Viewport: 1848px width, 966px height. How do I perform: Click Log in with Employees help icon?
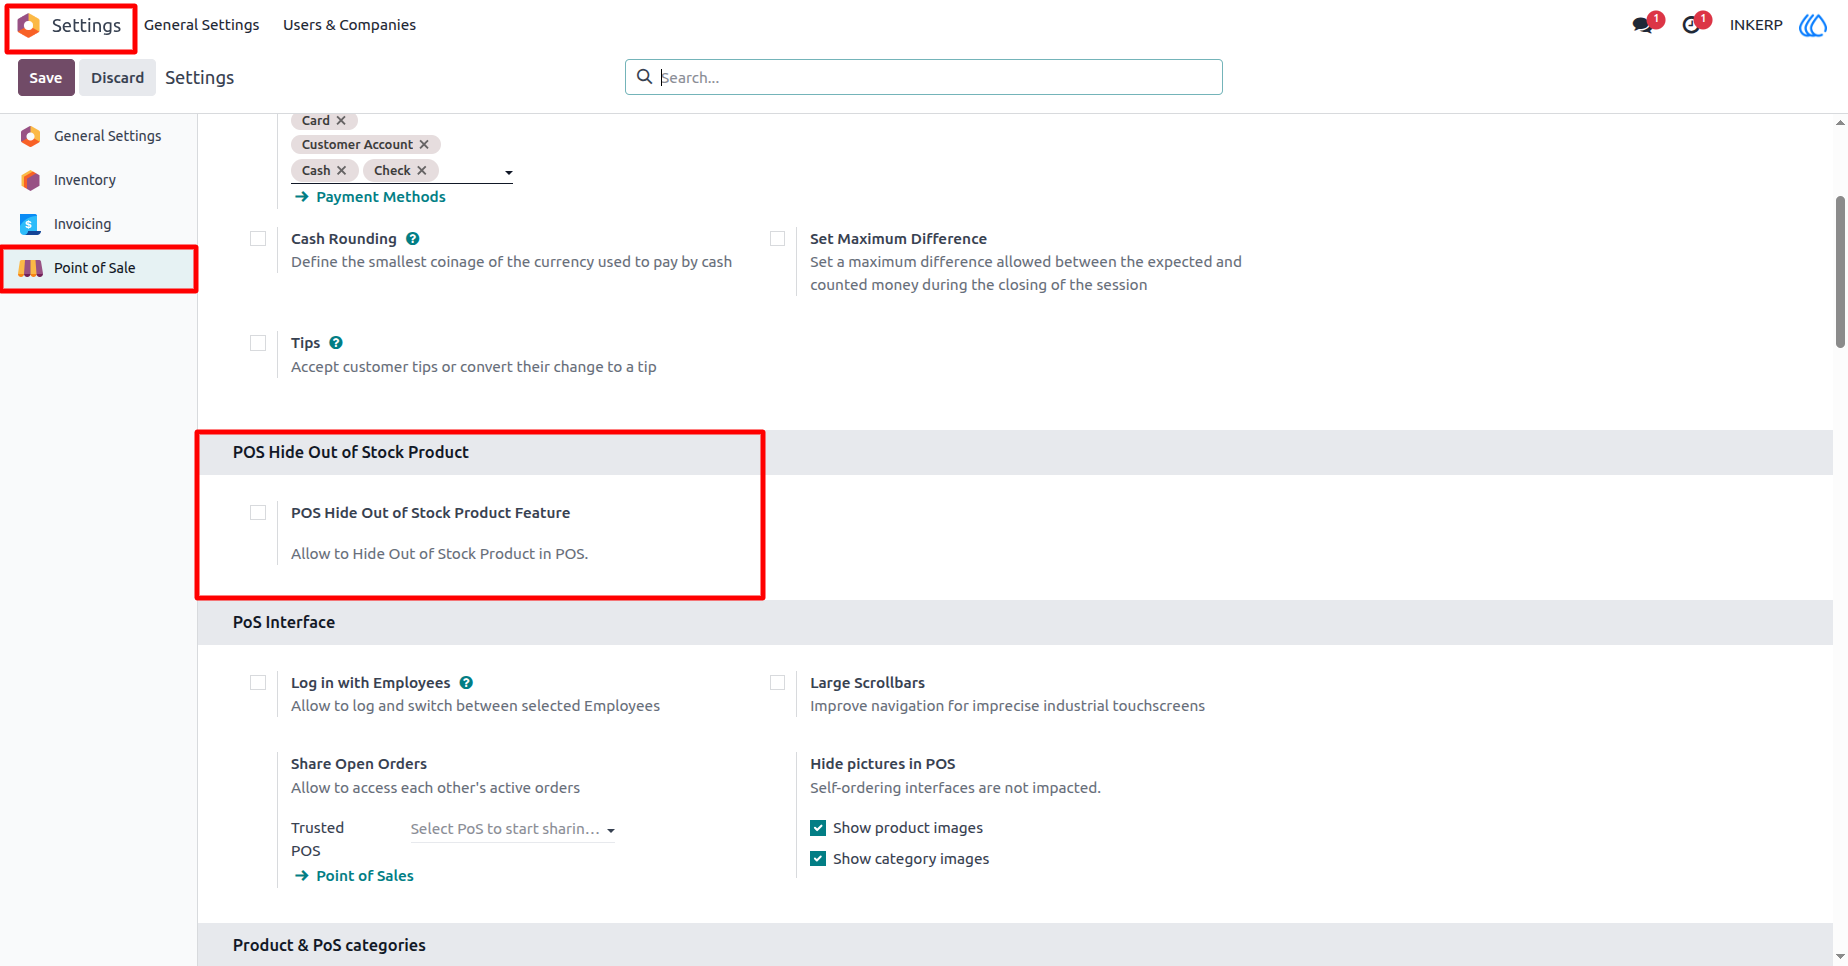tap(466, 683)
